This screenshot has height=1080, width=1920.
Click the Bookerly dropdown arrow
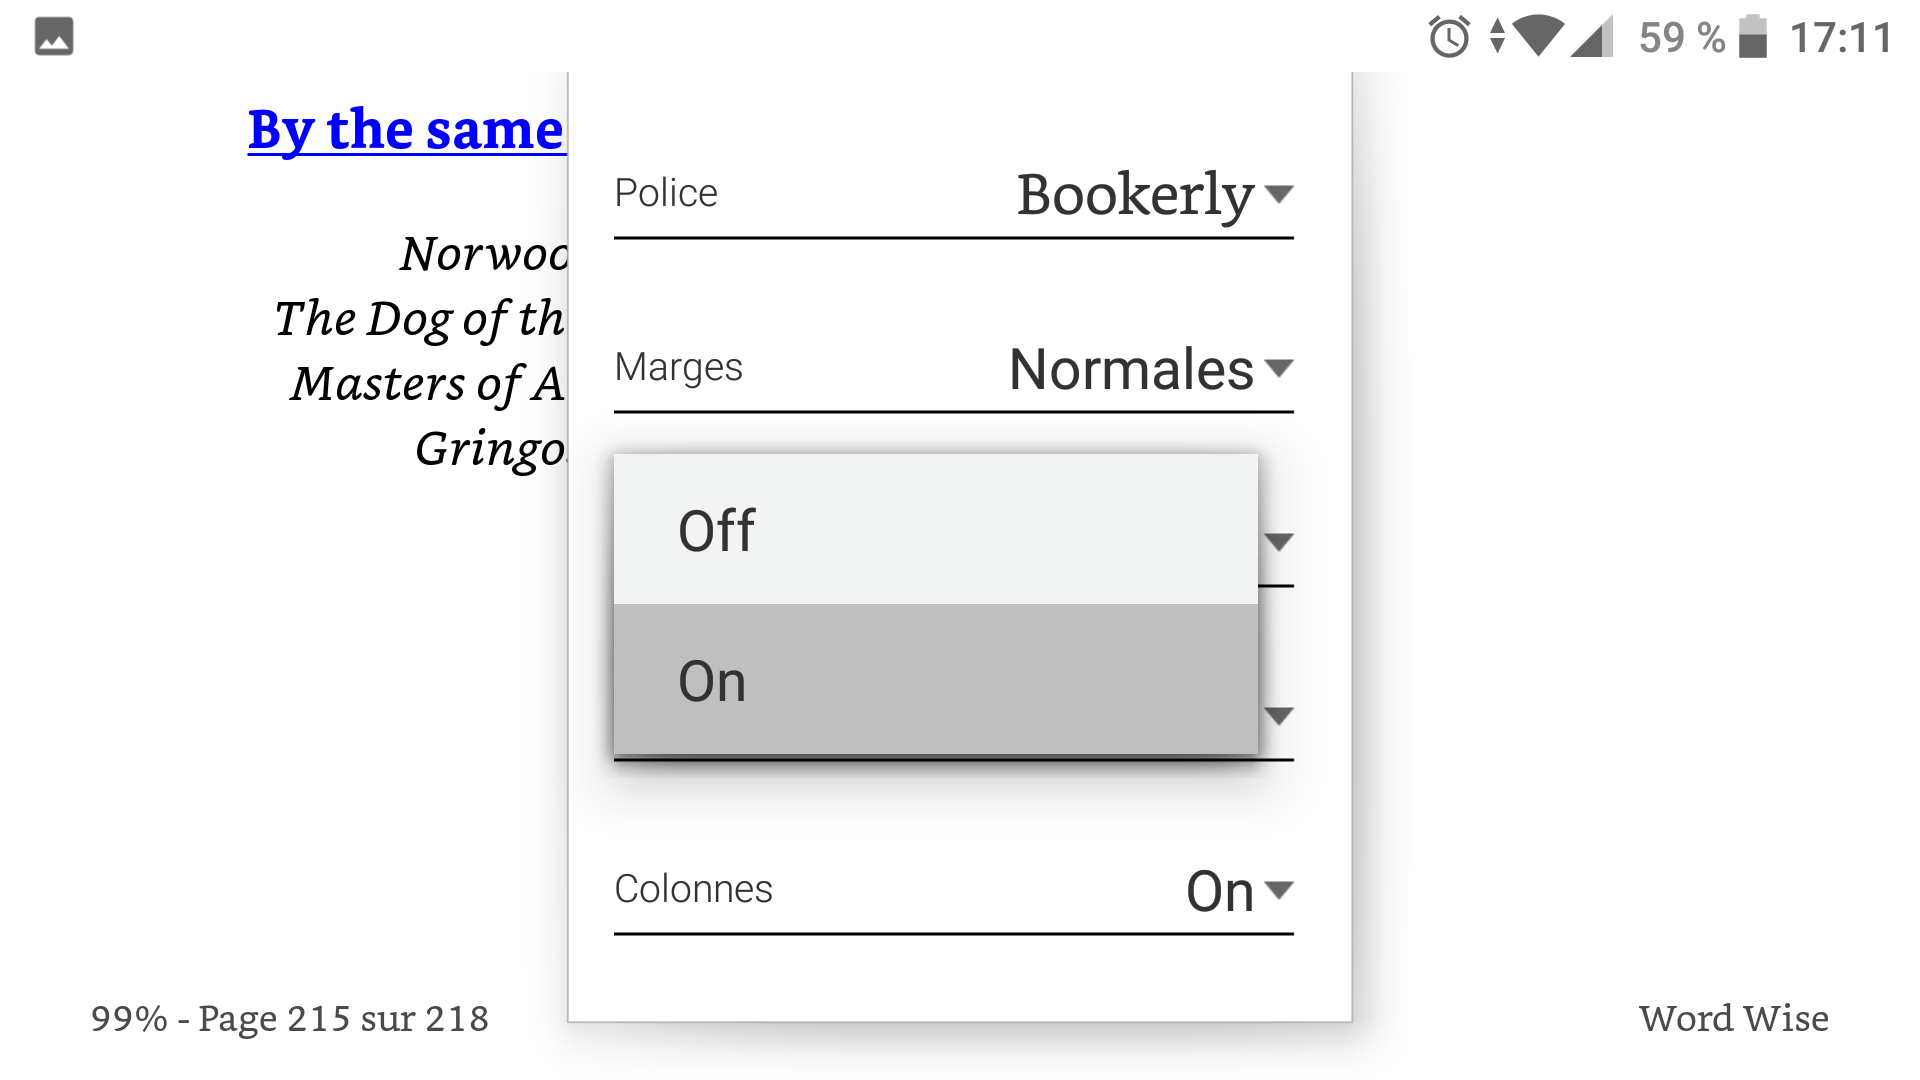[1278, 197]
